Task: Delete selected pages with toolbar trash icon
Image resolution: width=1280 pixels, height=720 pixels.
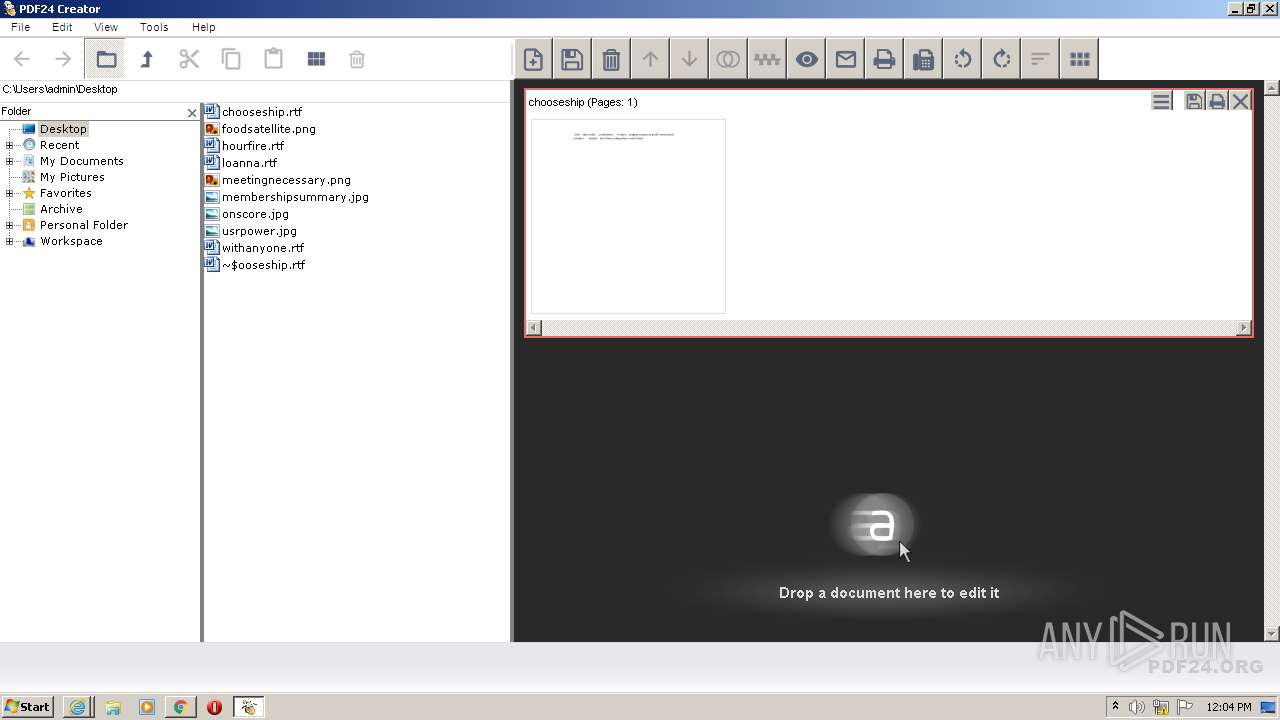Action: [x=611, y=59]
